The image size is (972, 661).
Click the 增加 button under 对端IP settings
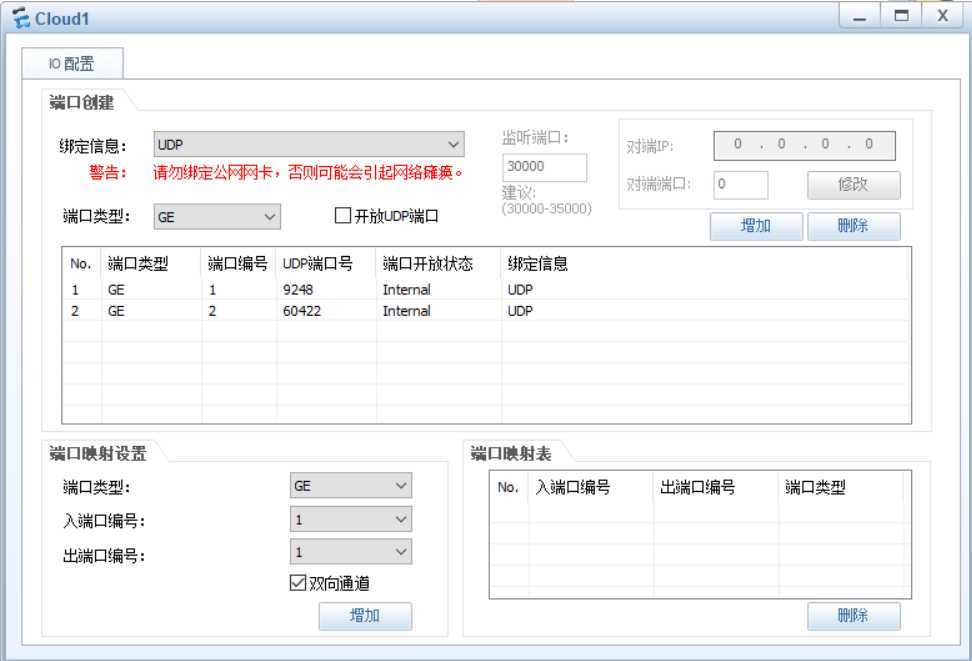tap(755, 226)
